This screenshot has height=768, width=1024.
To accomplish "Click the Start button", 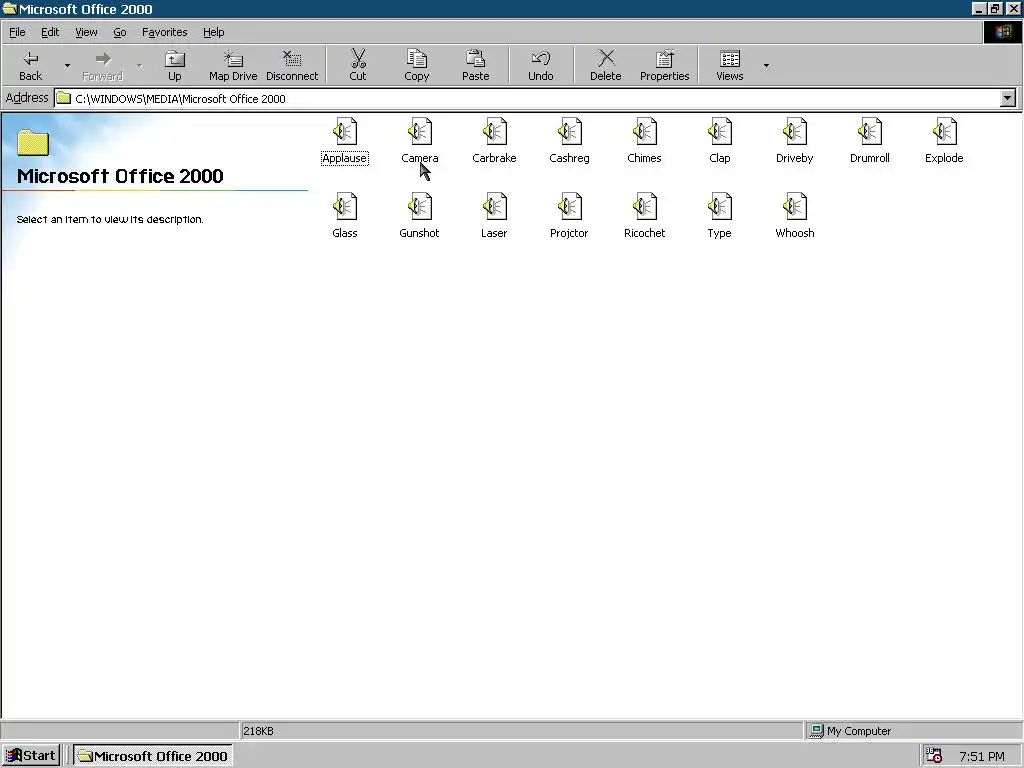I will pyautogui.click(x=31, y=756).
